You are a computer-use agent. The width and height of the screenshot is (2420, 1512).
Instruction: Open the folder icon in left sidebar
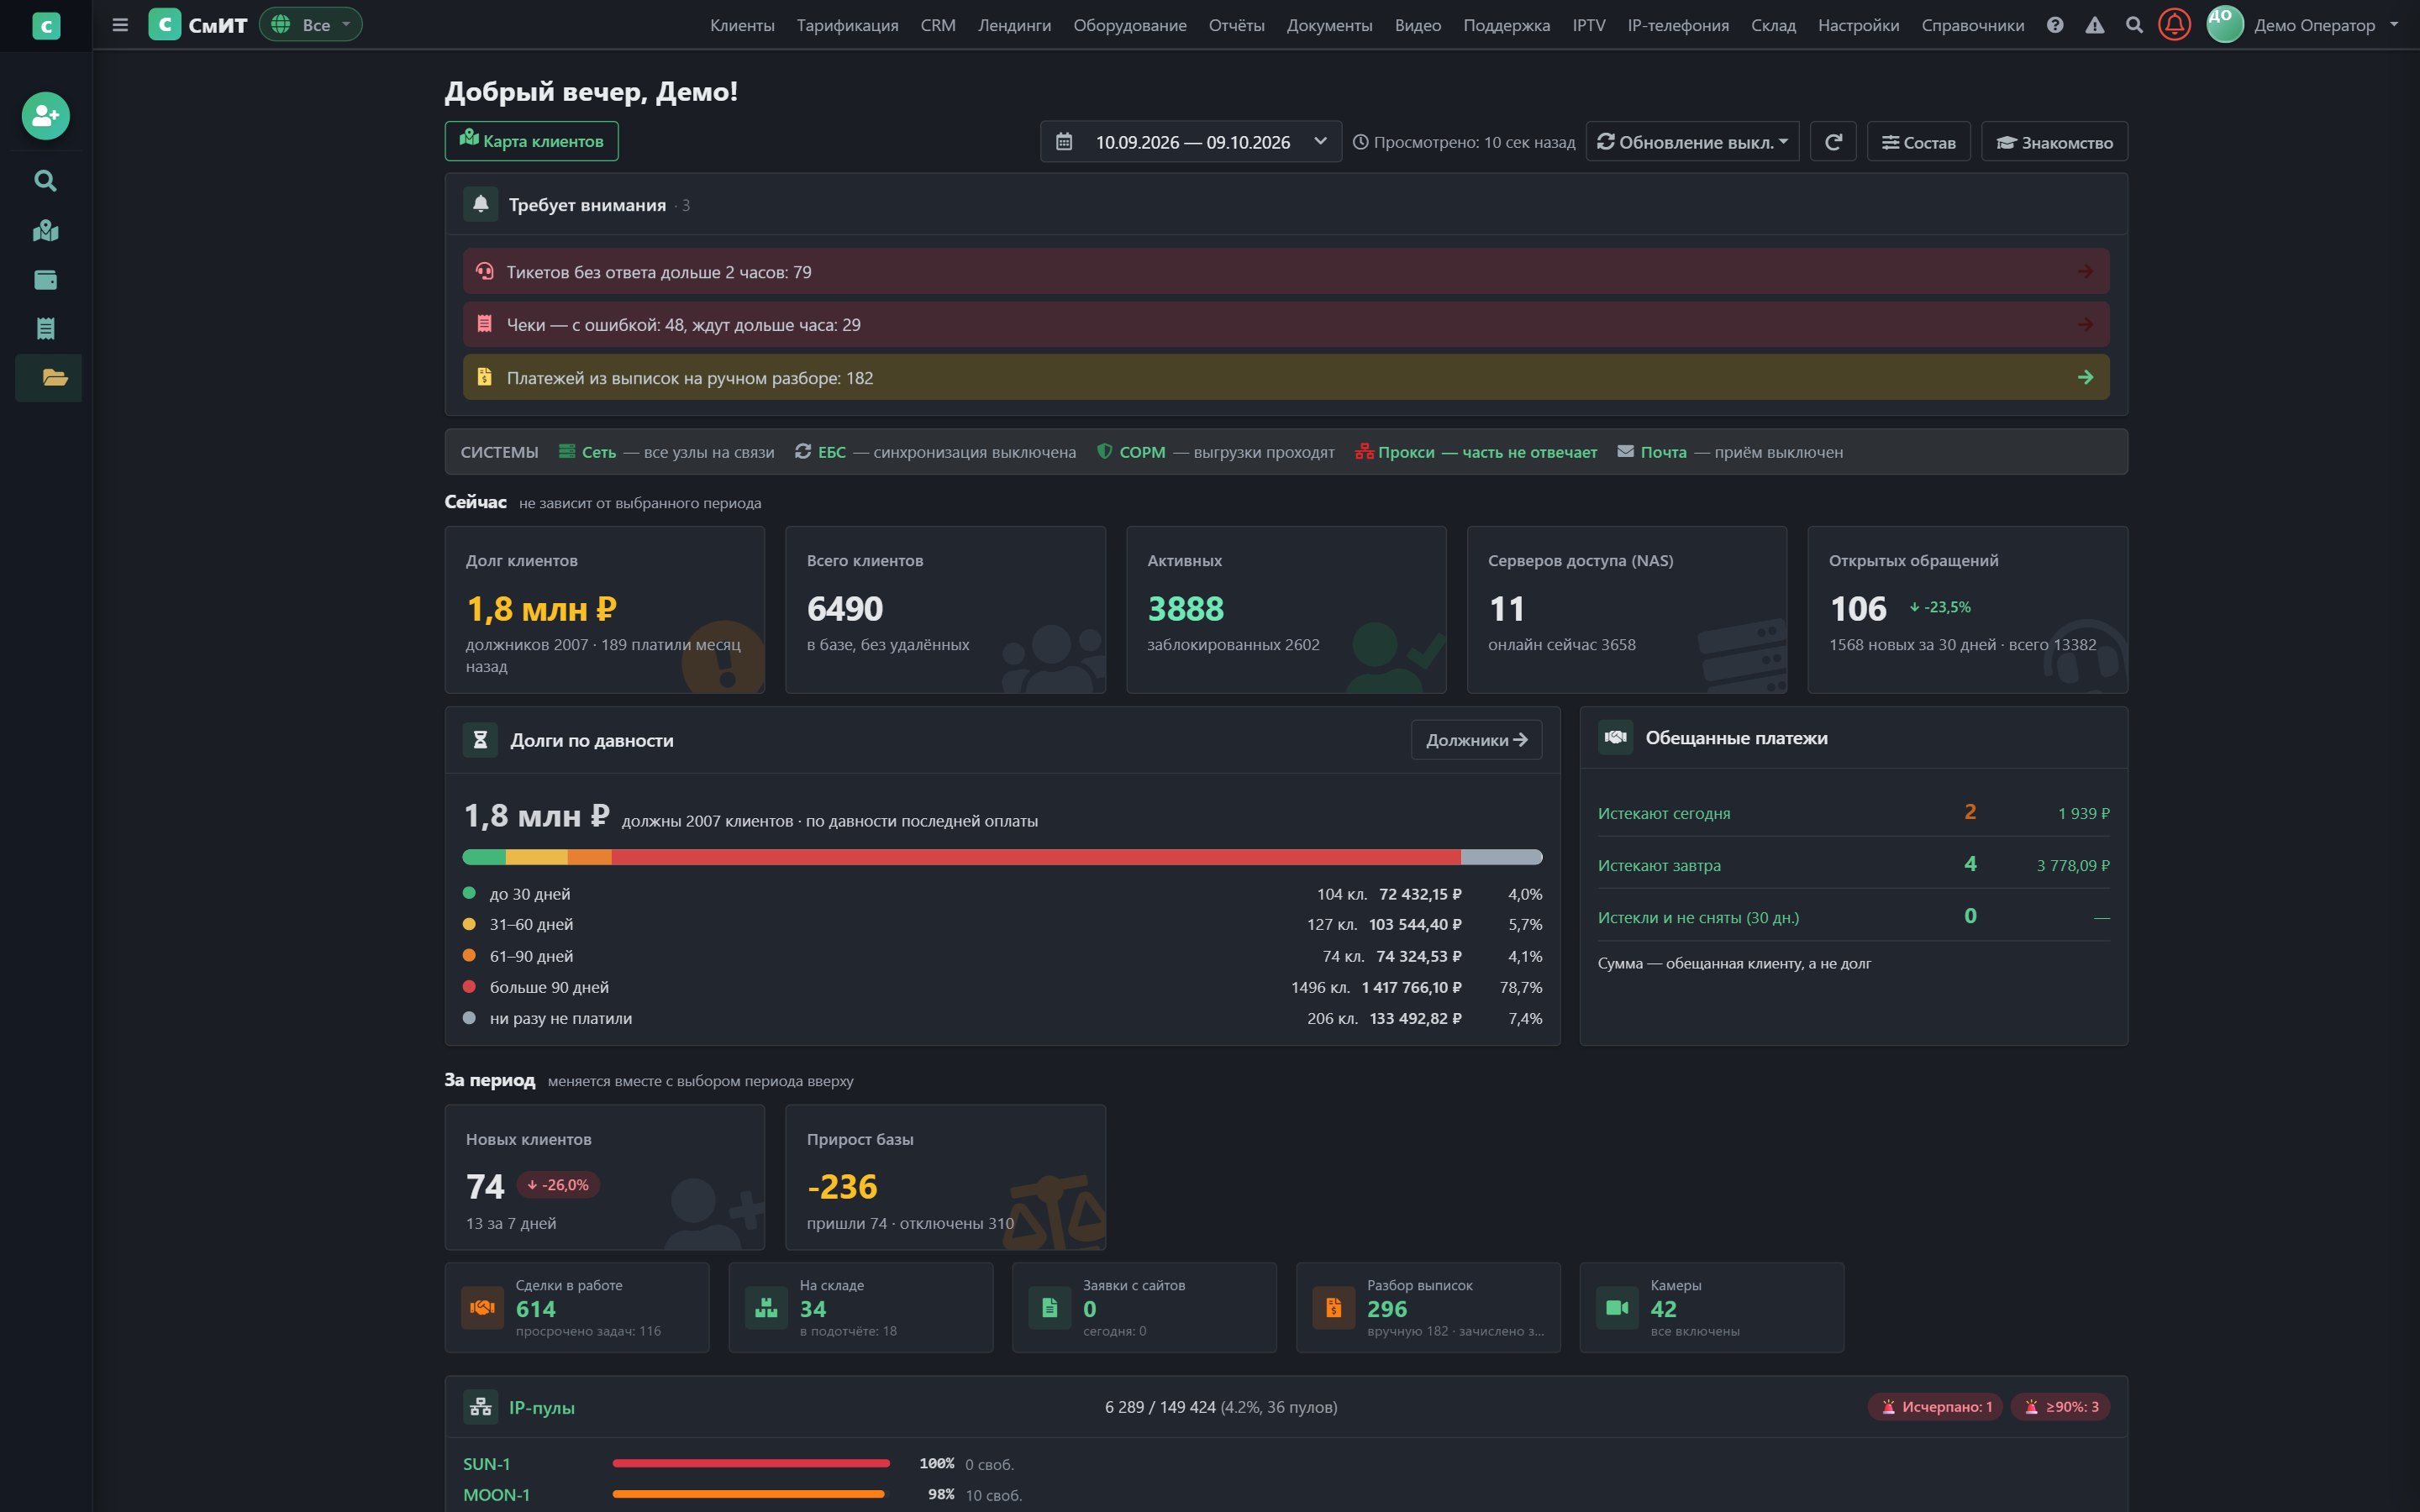(54, 378)
